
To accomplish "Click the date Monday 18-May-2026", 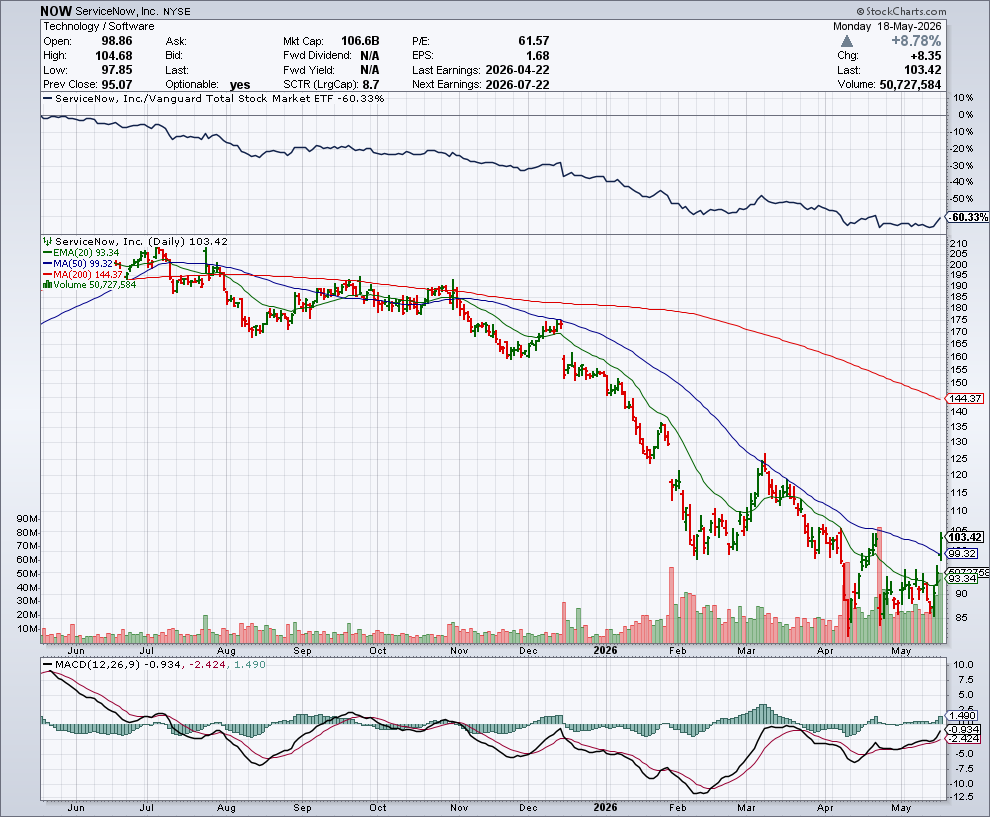I will pyautogui.click(x=886, y=26).
